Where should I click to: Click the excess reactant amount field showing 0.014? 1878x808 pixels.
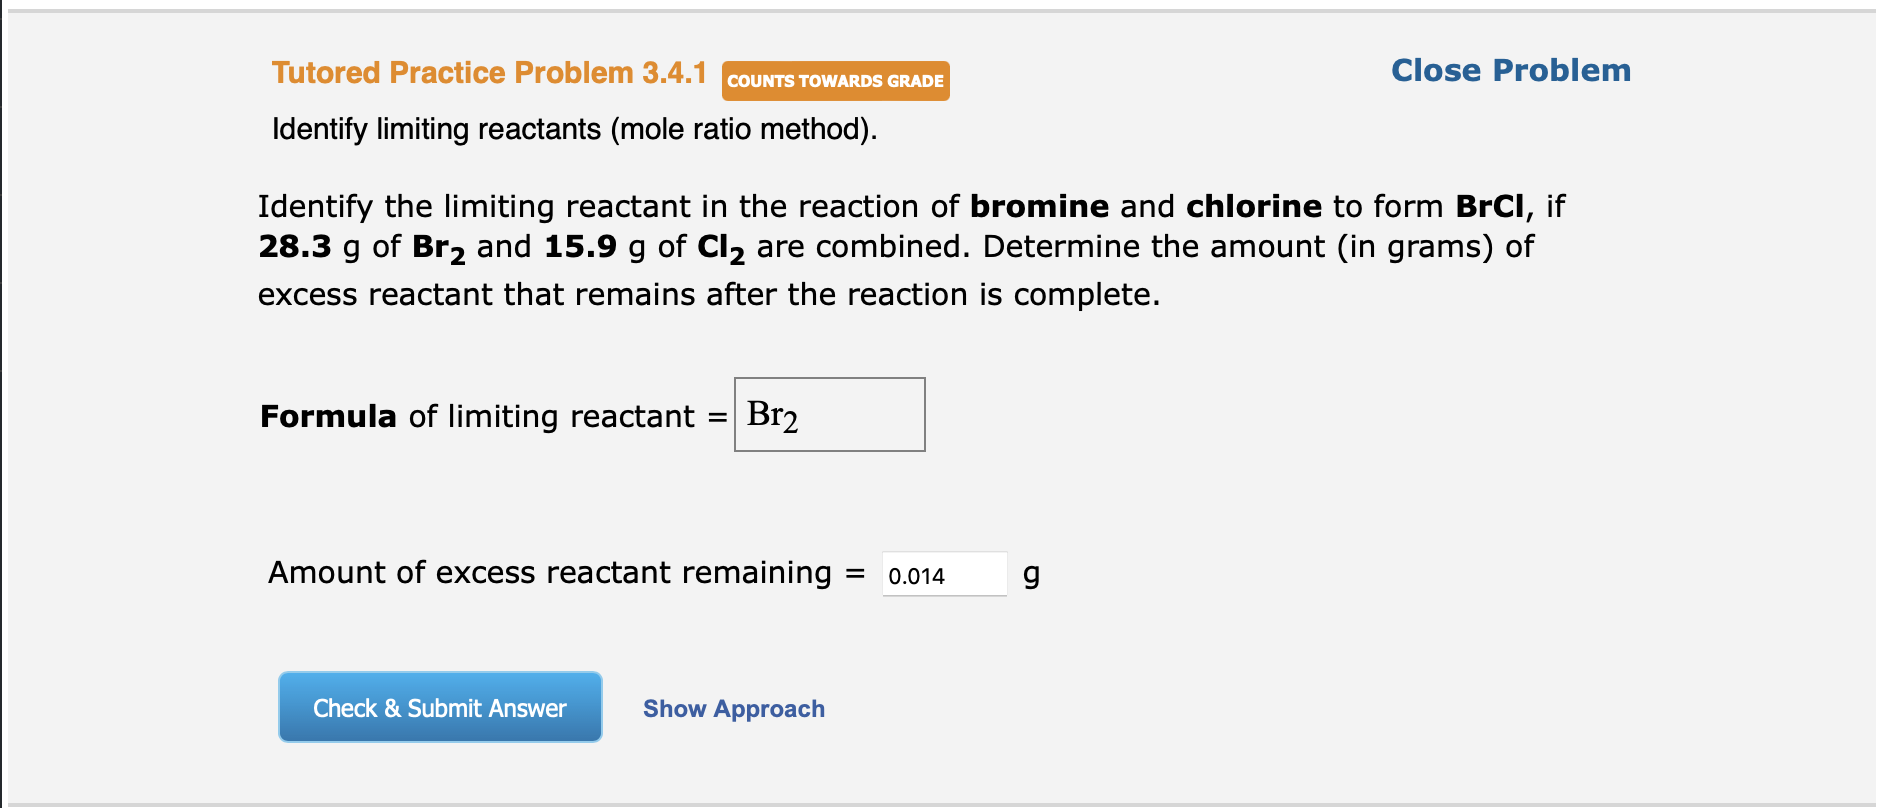pyautogui.click(x=942, y=574)
